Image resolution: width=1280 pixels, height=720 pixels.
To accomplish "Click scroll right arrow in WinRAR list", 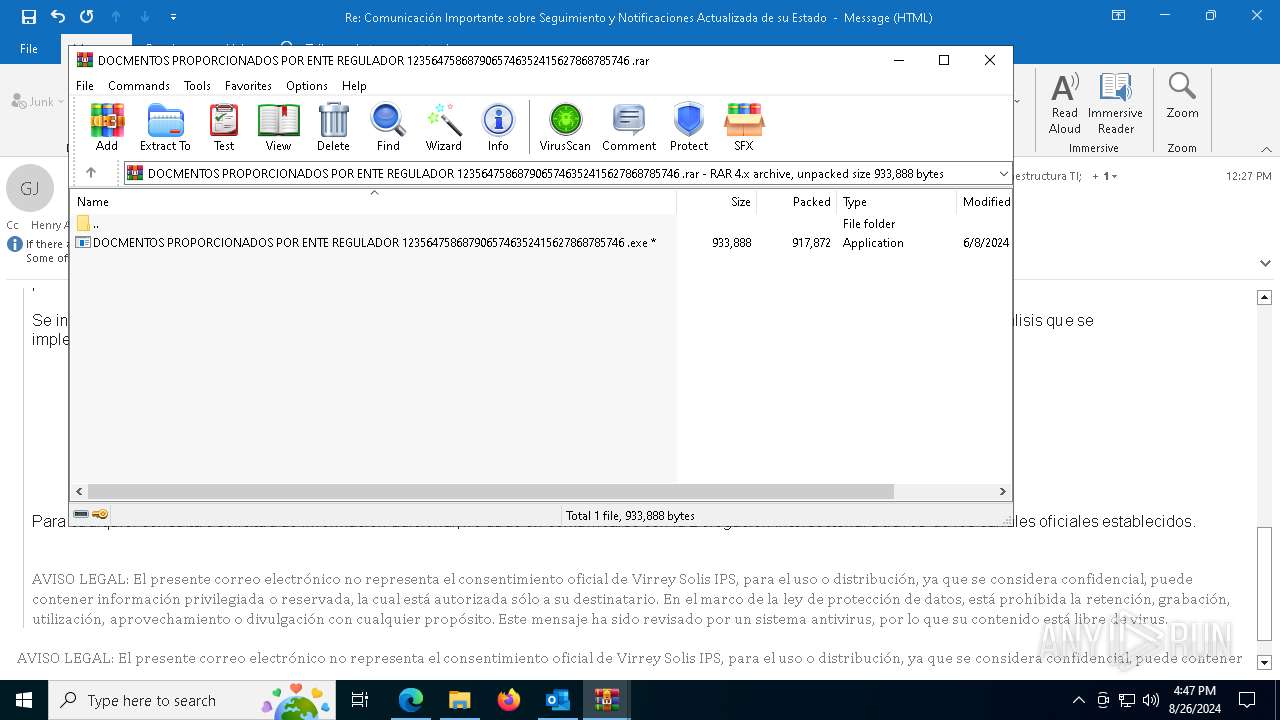I will (1002, 491).
